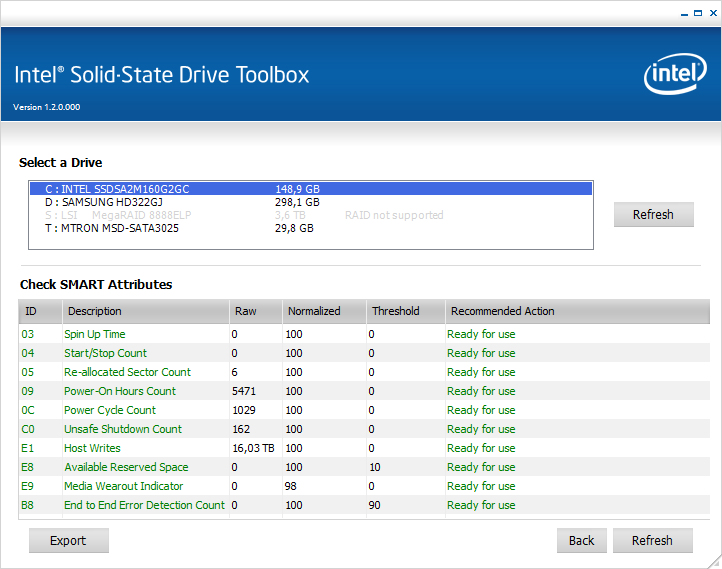Select the Start/Stop Count attribute

[x=364, y=353]
